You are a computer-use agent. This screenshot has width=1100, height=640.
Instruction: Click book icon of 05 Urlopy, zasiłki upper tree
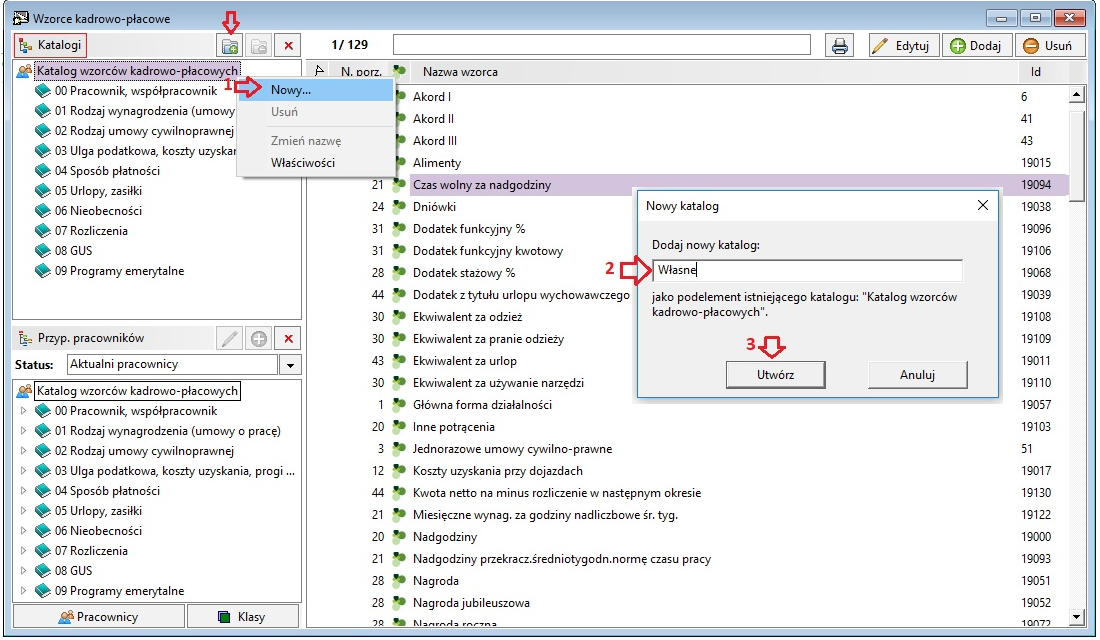[43, 191]
